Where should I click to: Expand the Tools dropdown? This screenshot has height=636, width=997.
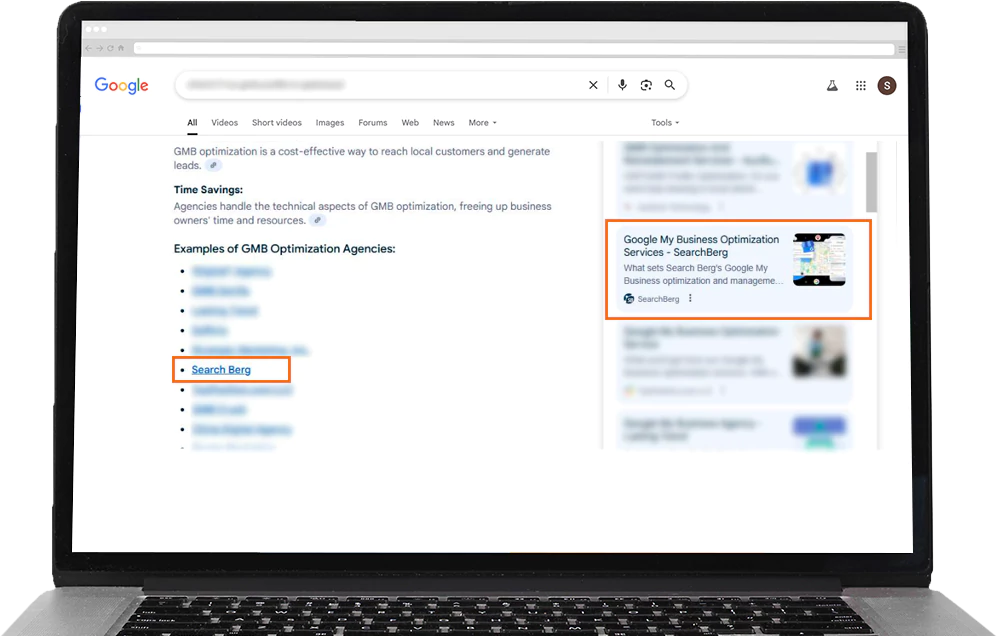[665, 122]
